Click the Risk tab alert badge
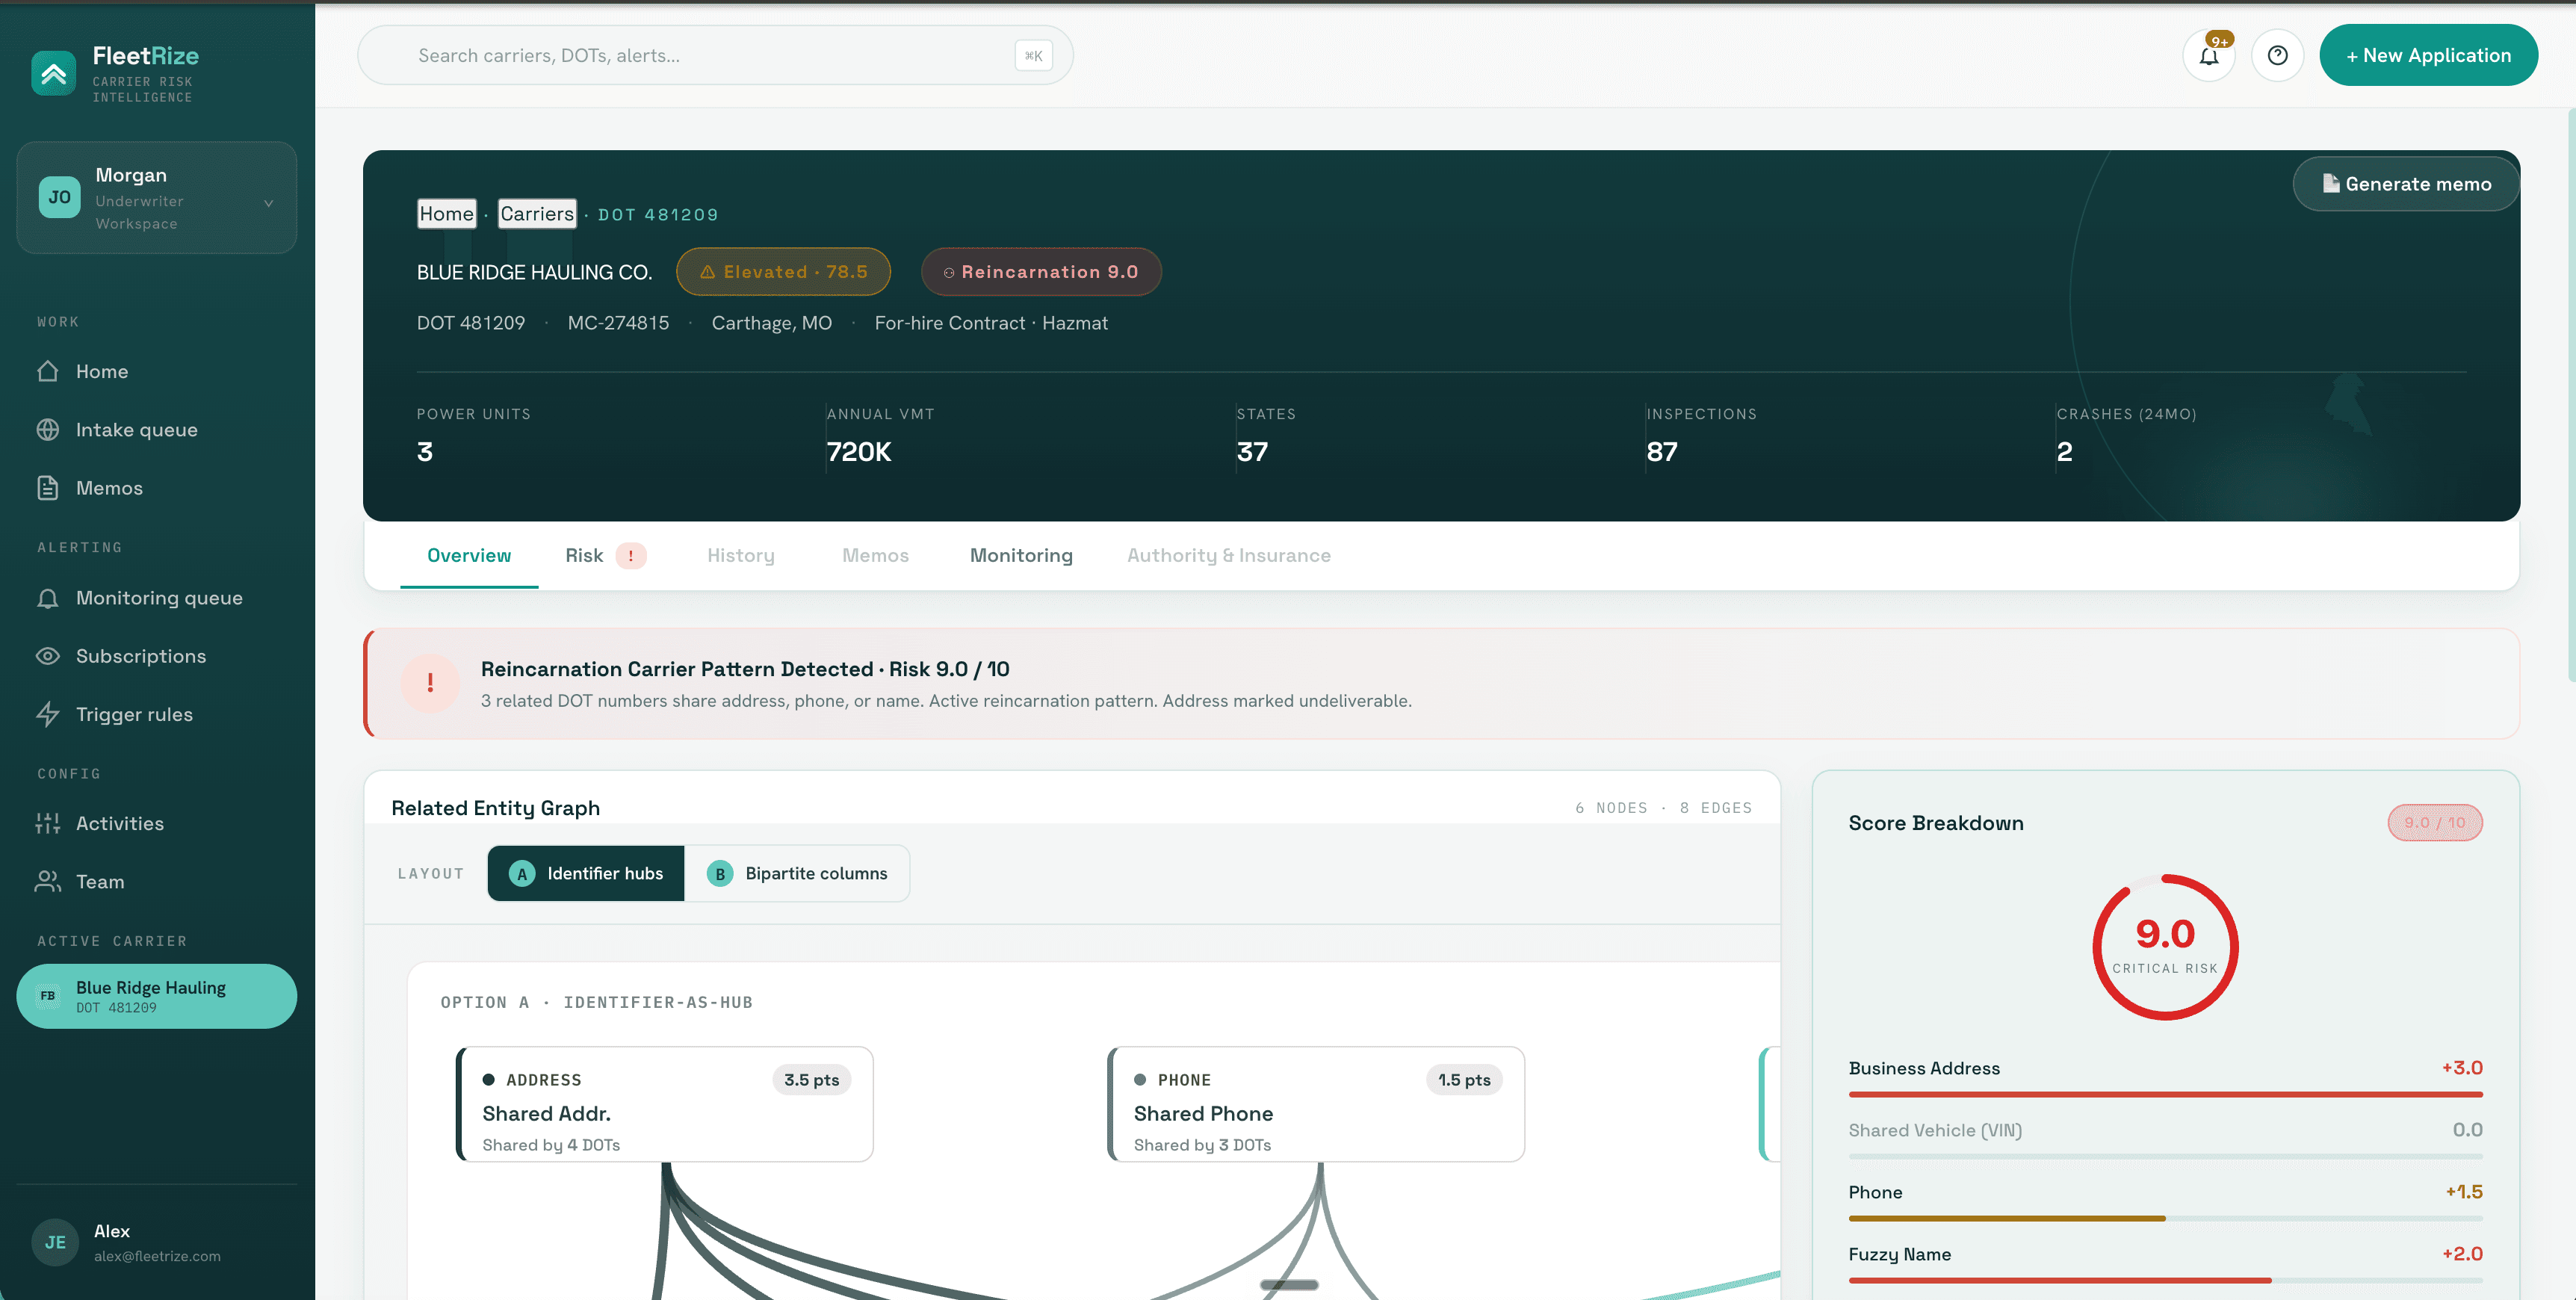This screenshot has height=1300, width=2576. pos(631,556)
